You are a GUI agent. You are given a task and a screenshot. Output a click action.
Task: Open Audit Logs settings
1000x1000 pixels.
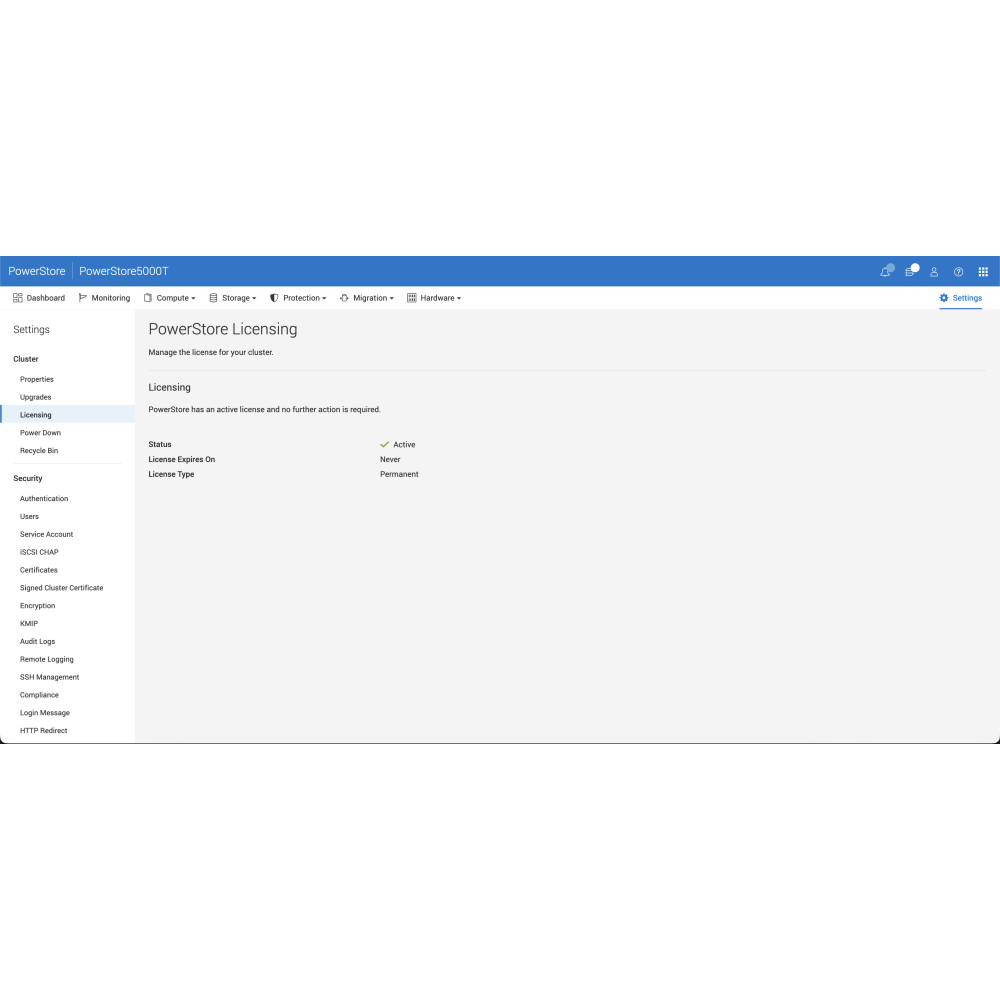(x=38, y=642)
